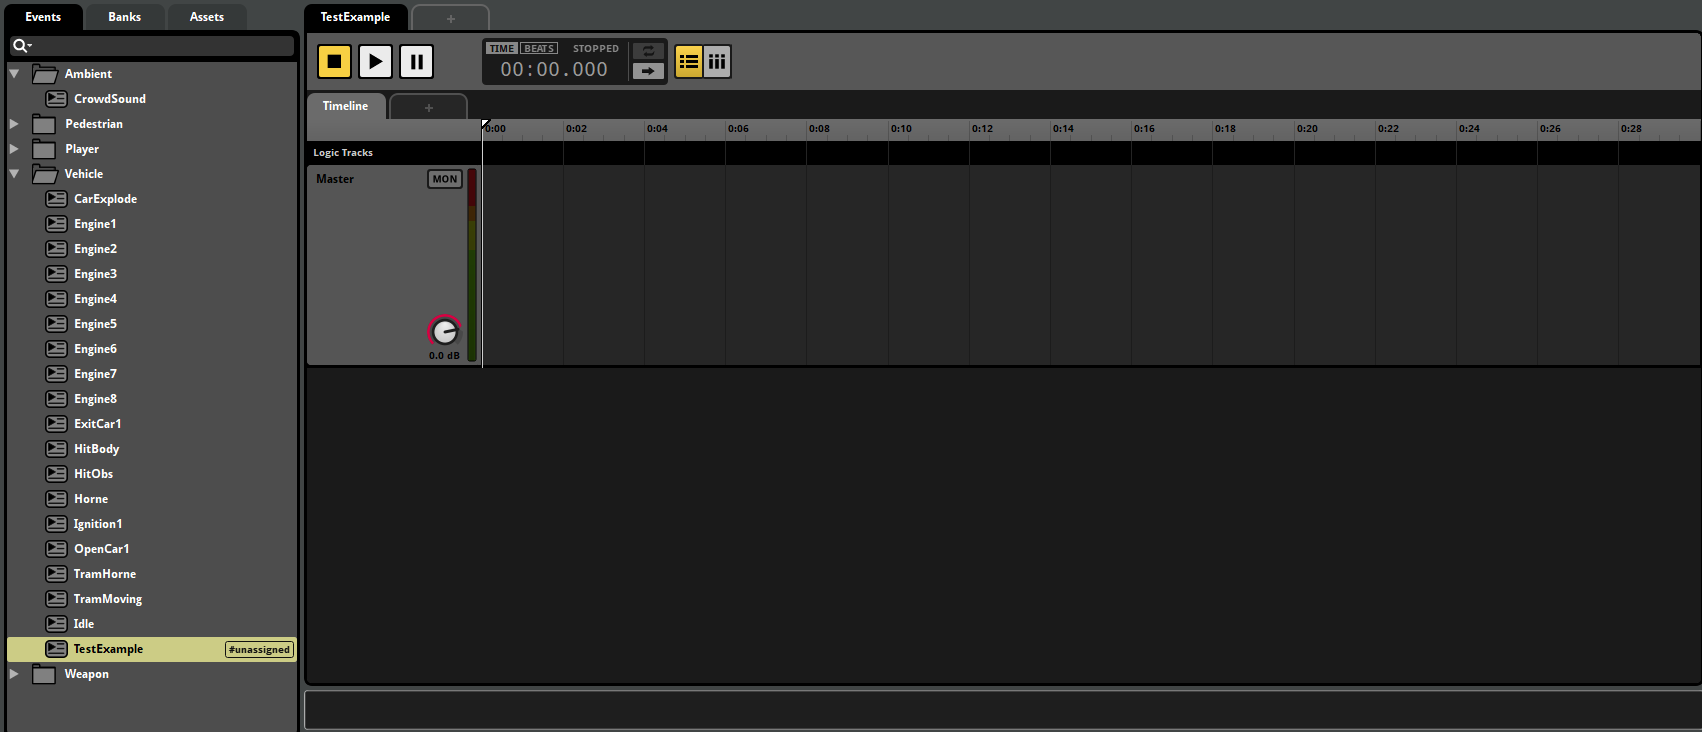
Task: Select the Idle event label
Action: point(84,624)
